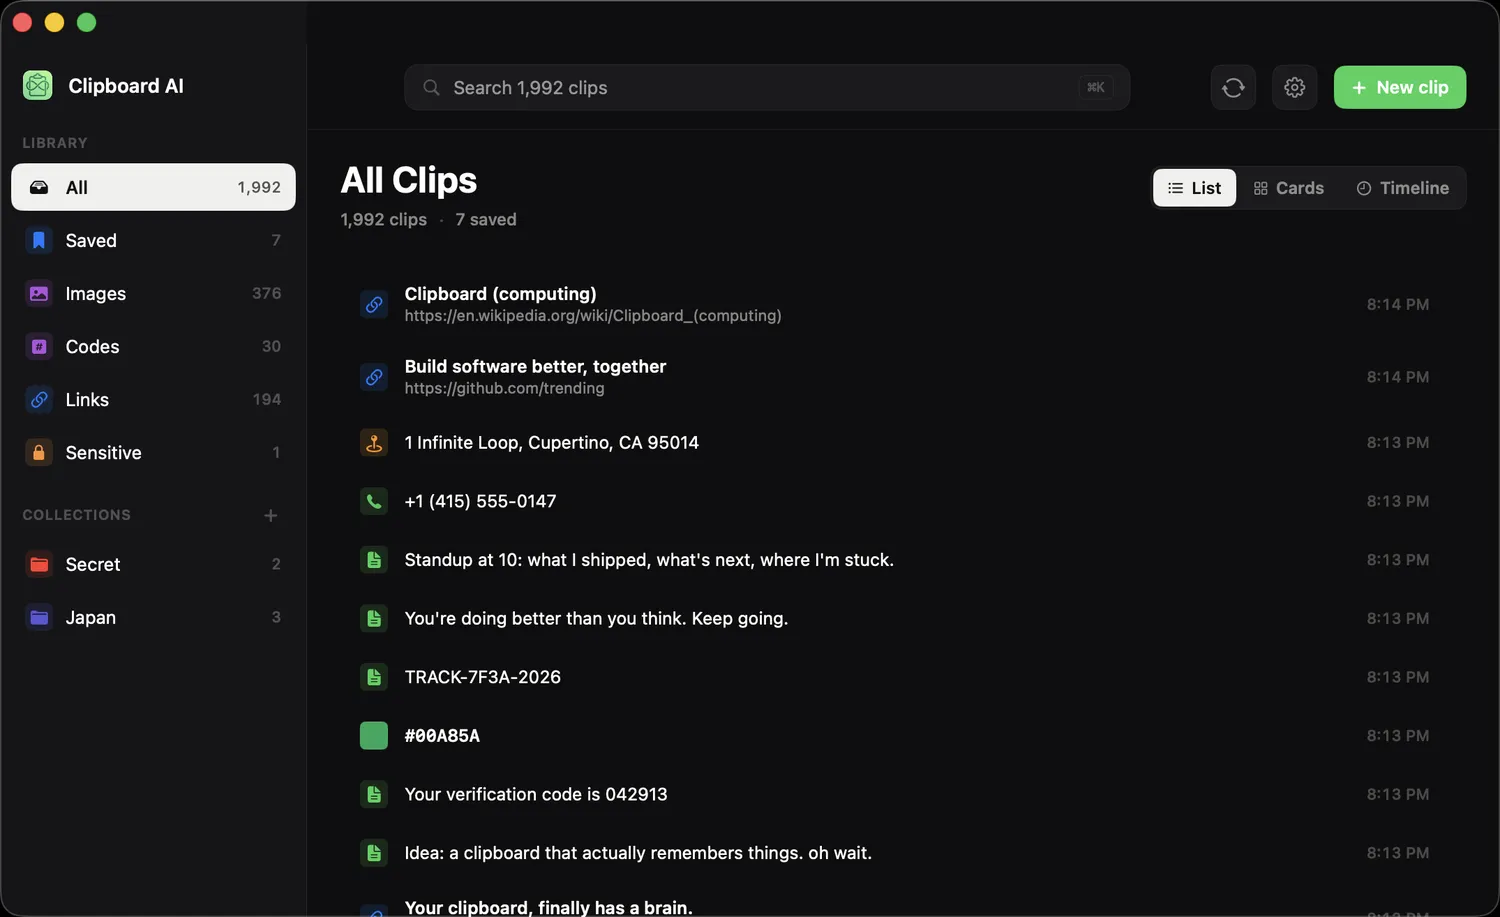Select the +1 (415) 555-0147 clip text

pyautogui.click(x=480, y=501)
